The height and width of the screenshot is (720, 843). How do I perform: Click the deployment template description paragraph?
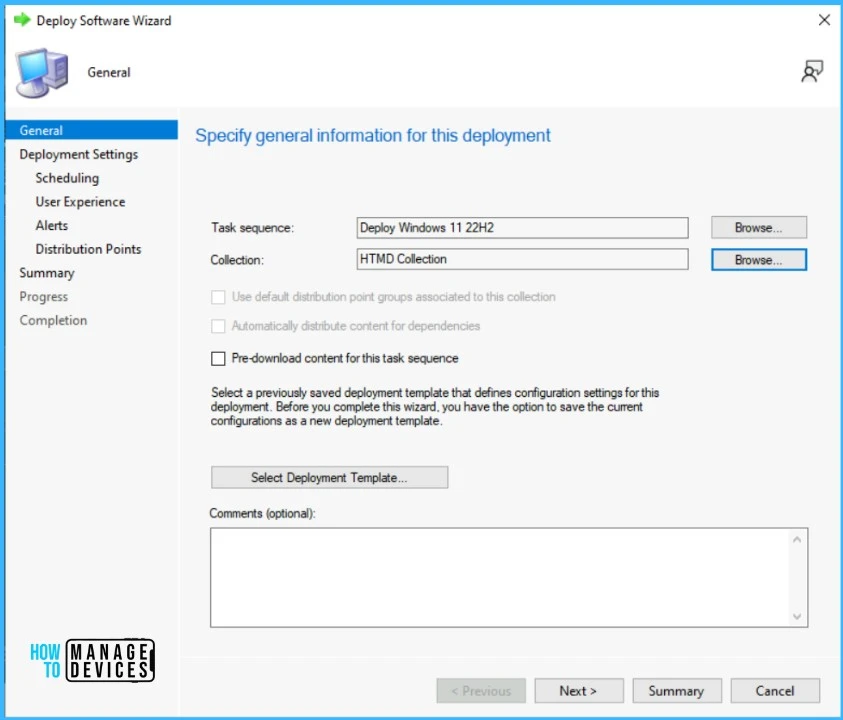434,407
